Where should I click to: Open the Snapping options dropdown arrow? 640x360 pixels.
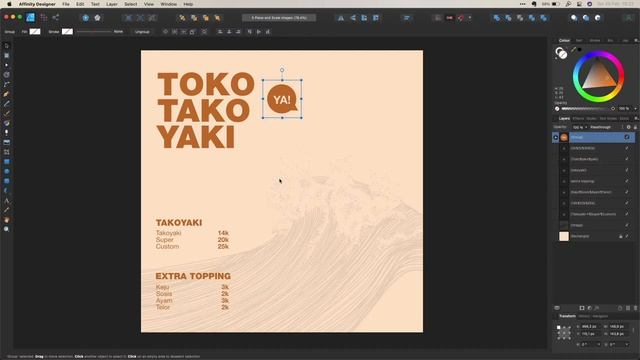470,18
